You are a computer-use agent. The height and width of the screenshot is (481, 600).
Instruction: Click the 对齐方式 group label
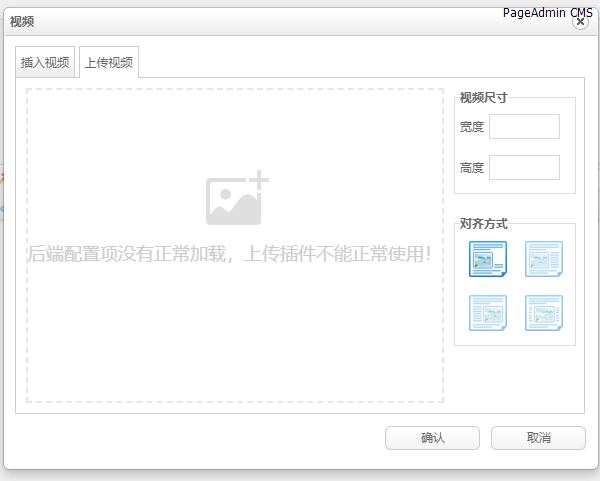(483, 223)
